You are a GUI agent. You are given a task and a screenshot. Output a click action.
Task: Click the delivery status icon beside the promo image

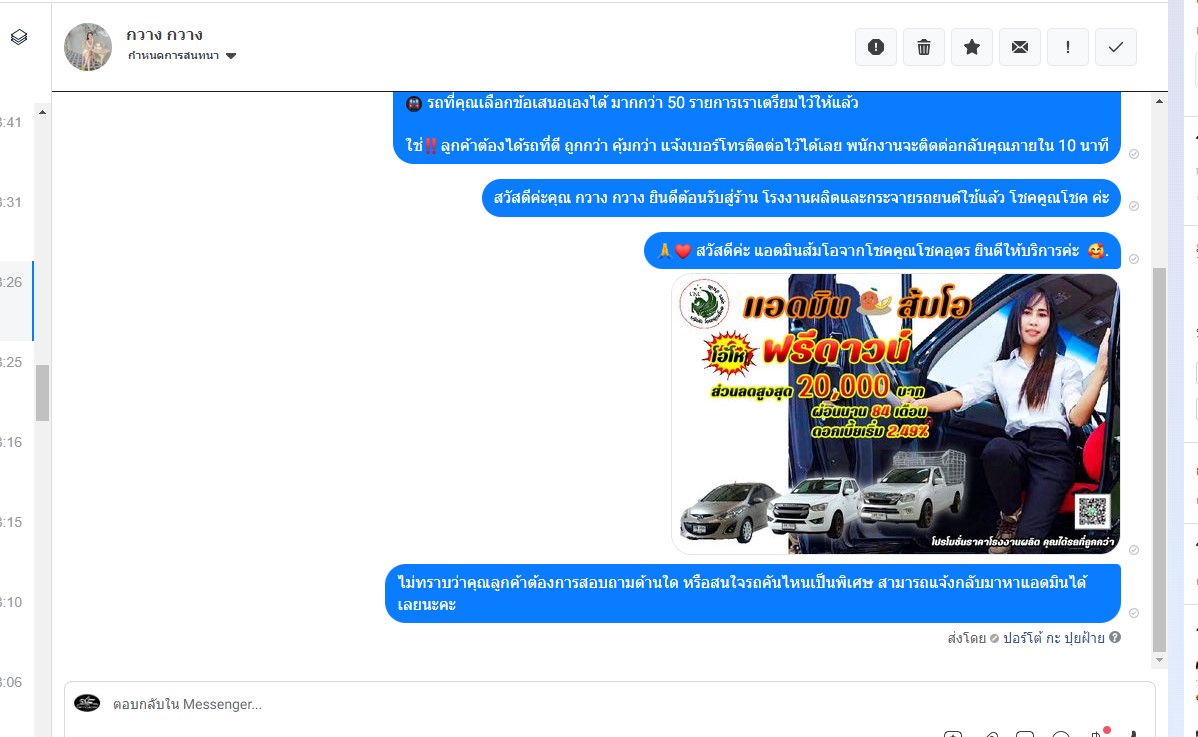[1134, 550]
